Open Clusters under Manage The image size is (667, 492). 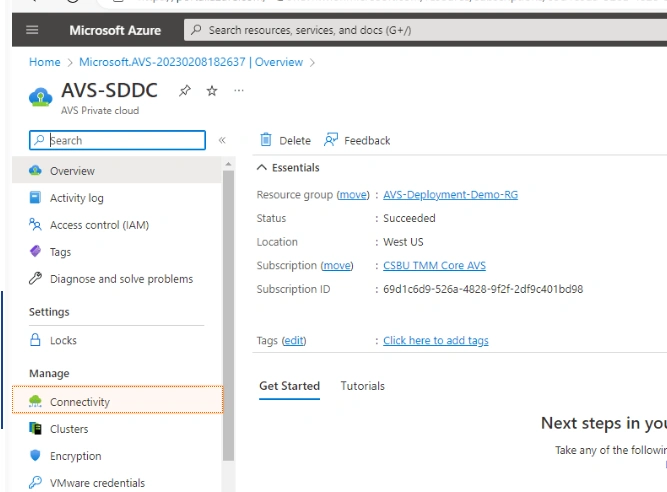pyautogui.click(x=117, y=428)
